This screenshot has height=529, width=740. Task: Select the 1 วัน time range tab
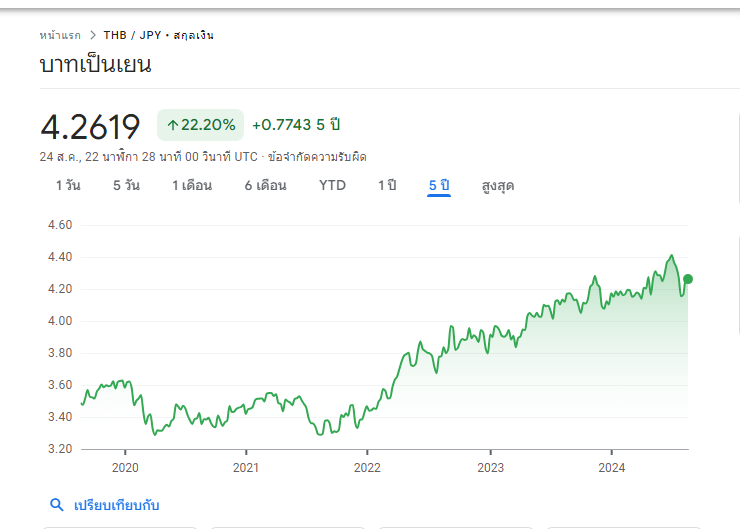[68, 185]
